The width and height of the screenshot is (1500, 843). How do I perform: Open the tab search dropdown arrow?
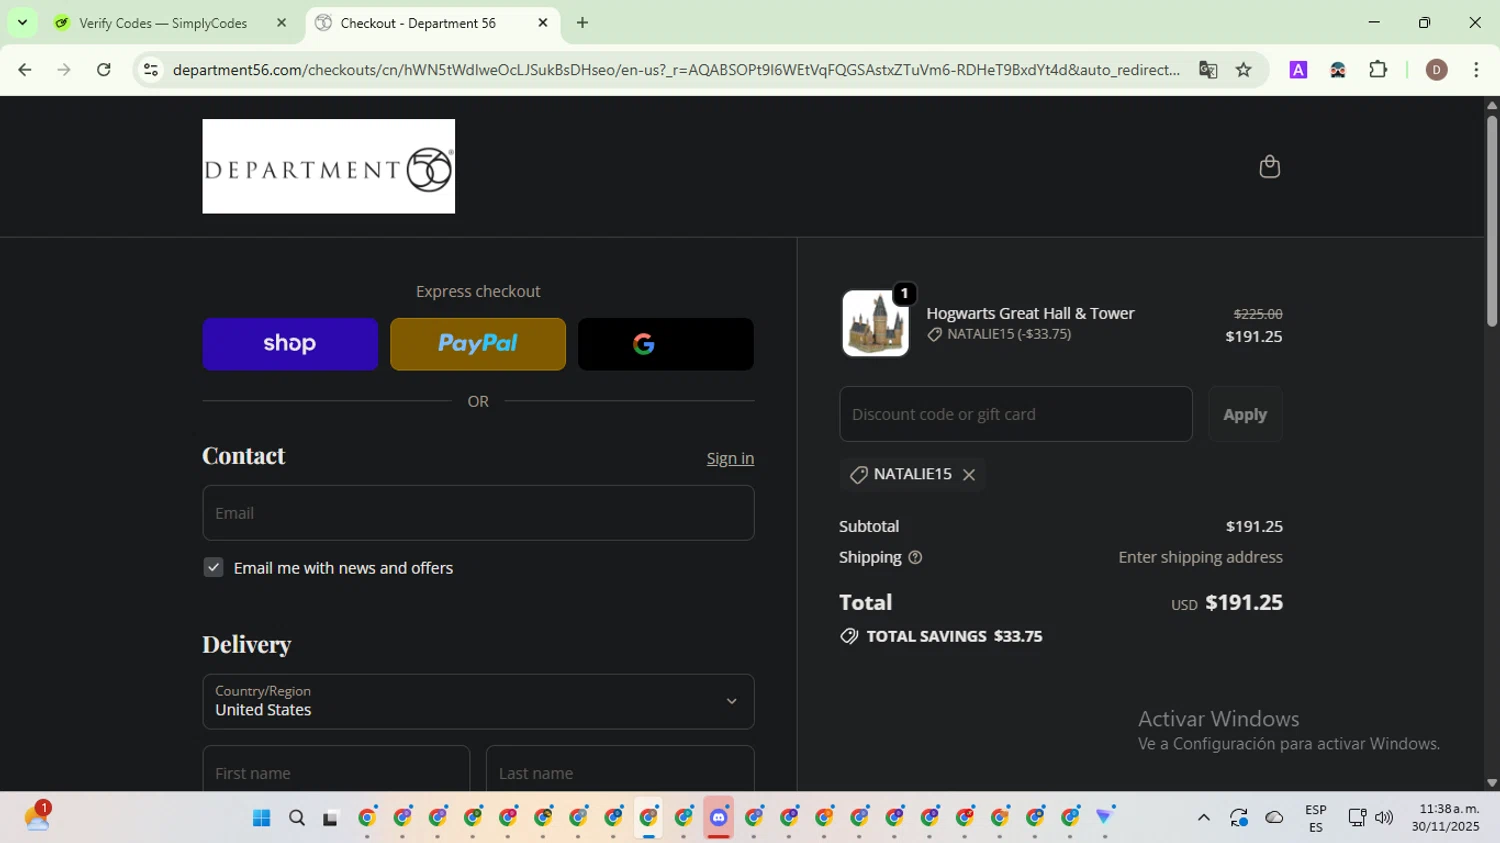22,22
